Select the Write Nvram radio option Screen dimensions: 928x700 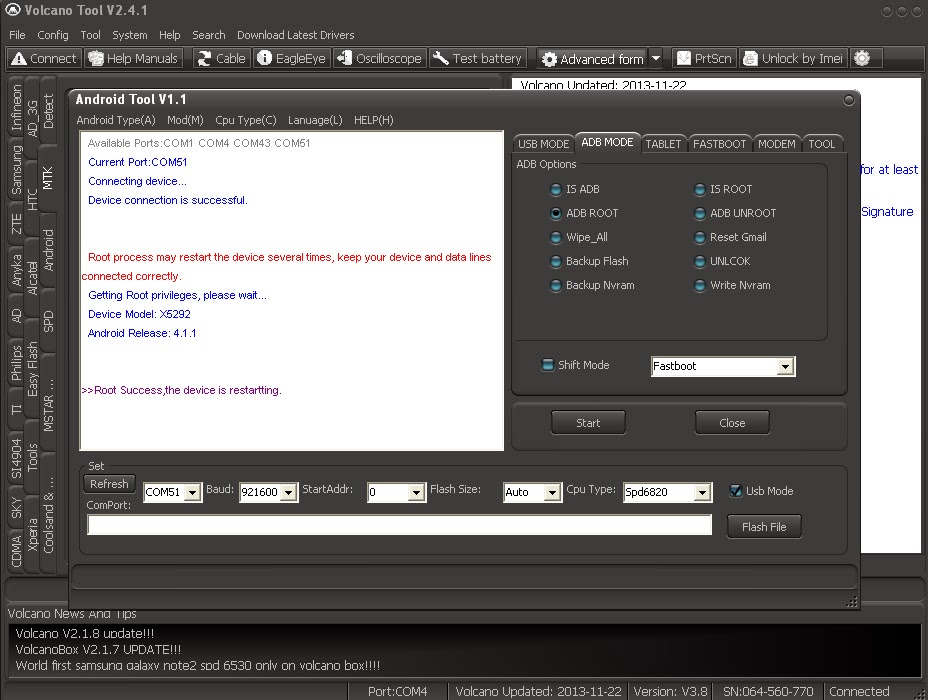pyautogui.click(x=700, y=285)
